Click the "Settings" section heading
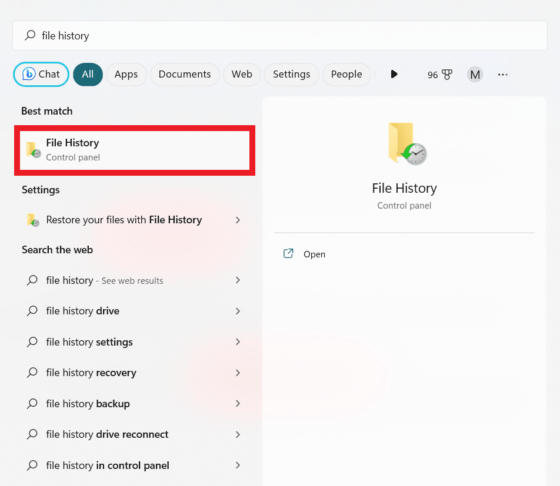 click(40, 190)
